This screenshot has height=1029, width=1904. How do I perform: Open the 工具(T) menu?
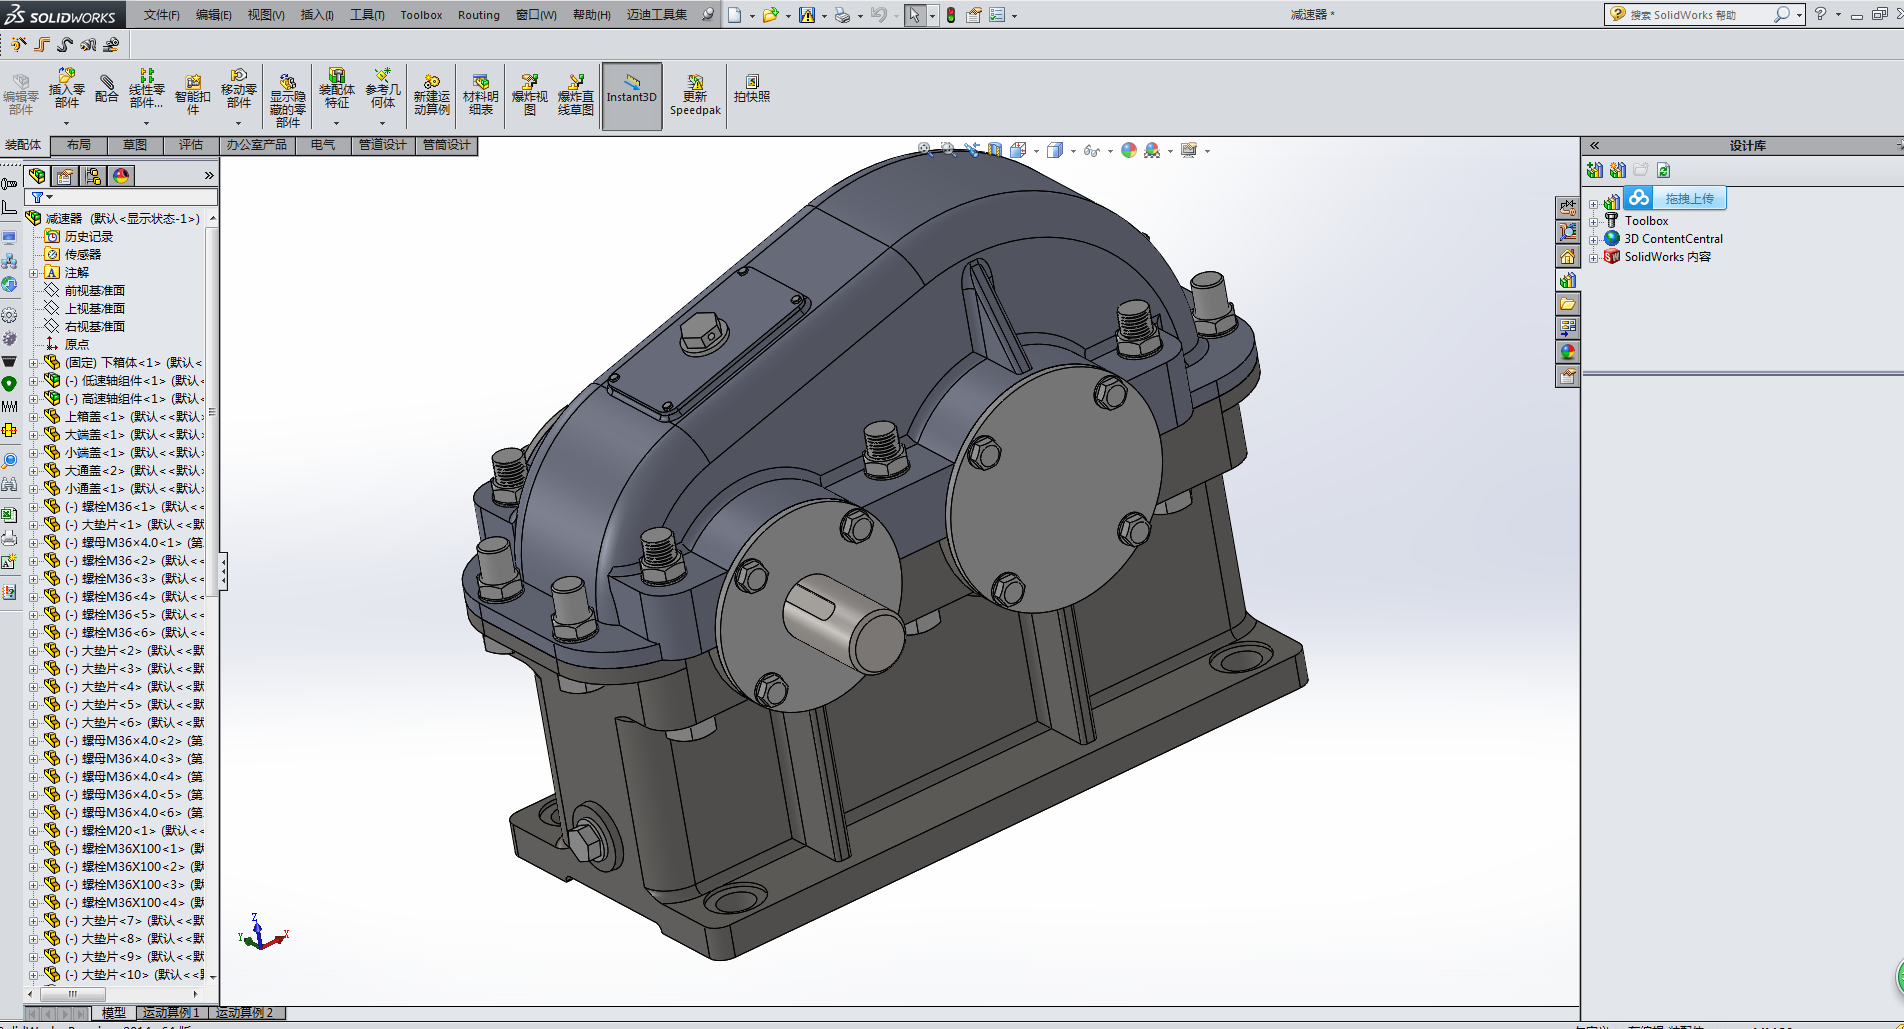pyautogui.click(x=366, y=15)
